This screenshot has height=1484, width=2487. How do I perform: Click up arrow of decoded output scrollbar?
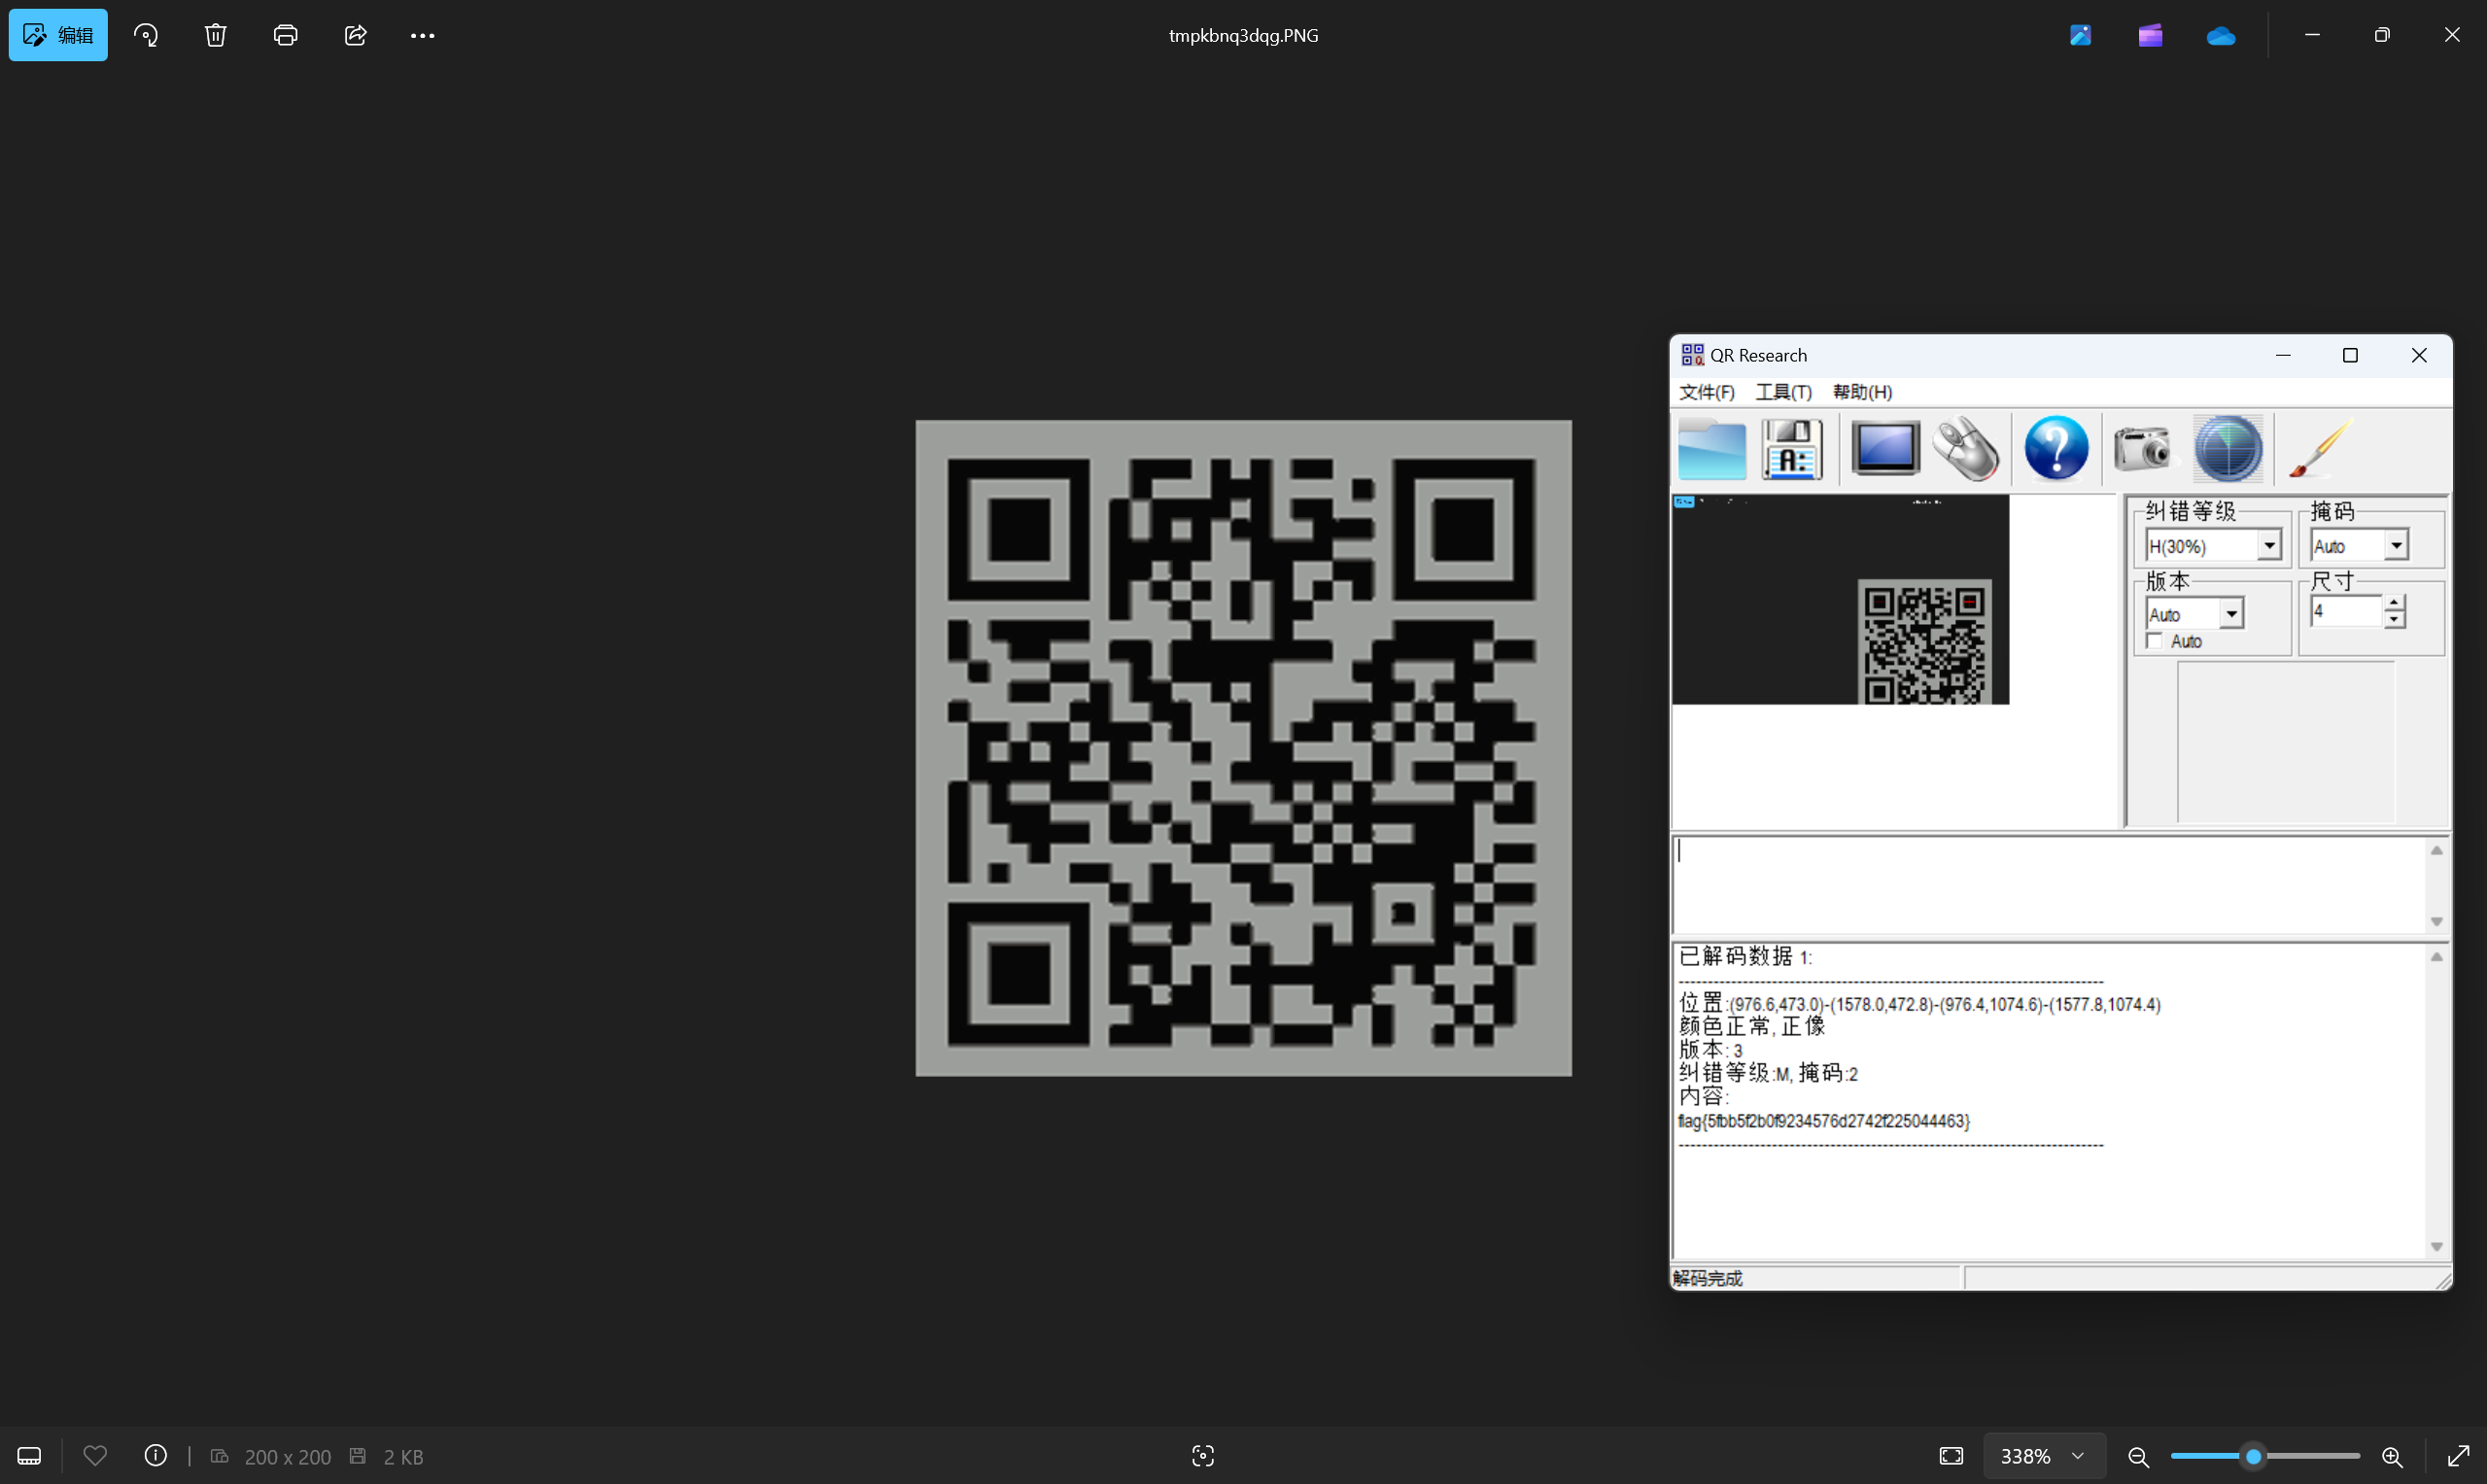(2437, 957)
